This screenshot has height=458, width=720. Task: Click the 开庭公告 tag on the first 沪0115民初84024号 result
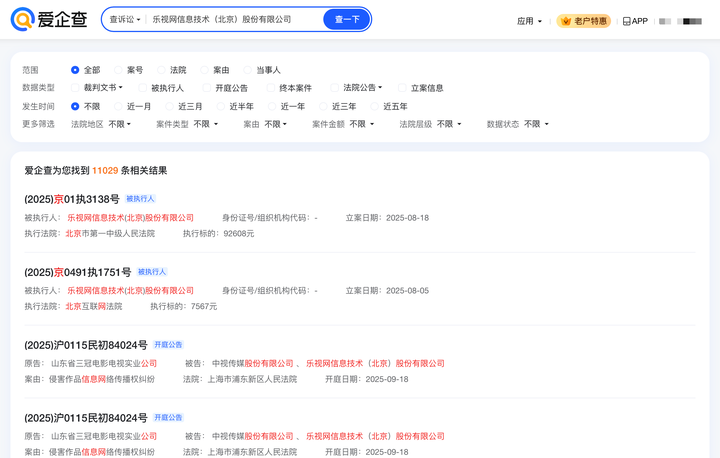click(168, 345)
